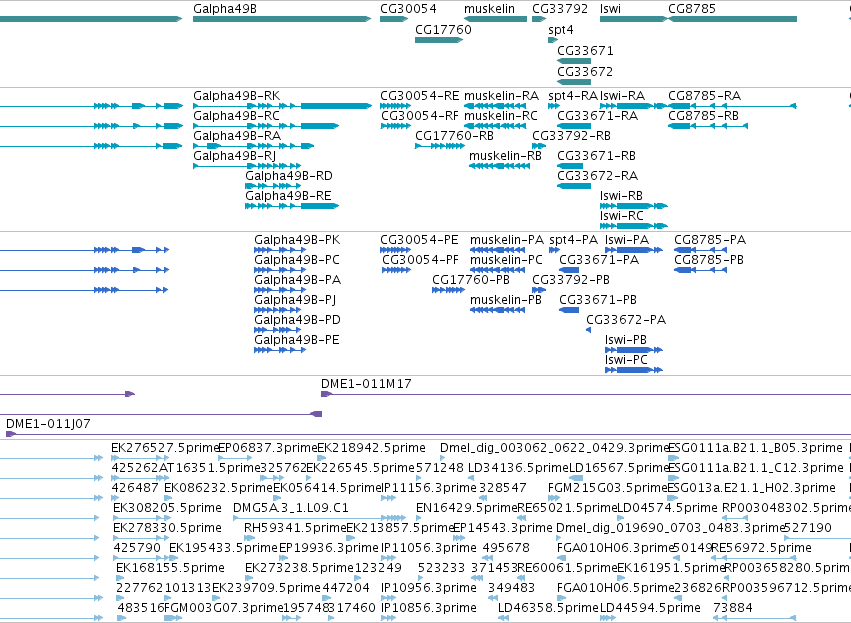Click the Galpha49B-PE protein label
This screenshot has width=851, height=623.
click(297, 340)
